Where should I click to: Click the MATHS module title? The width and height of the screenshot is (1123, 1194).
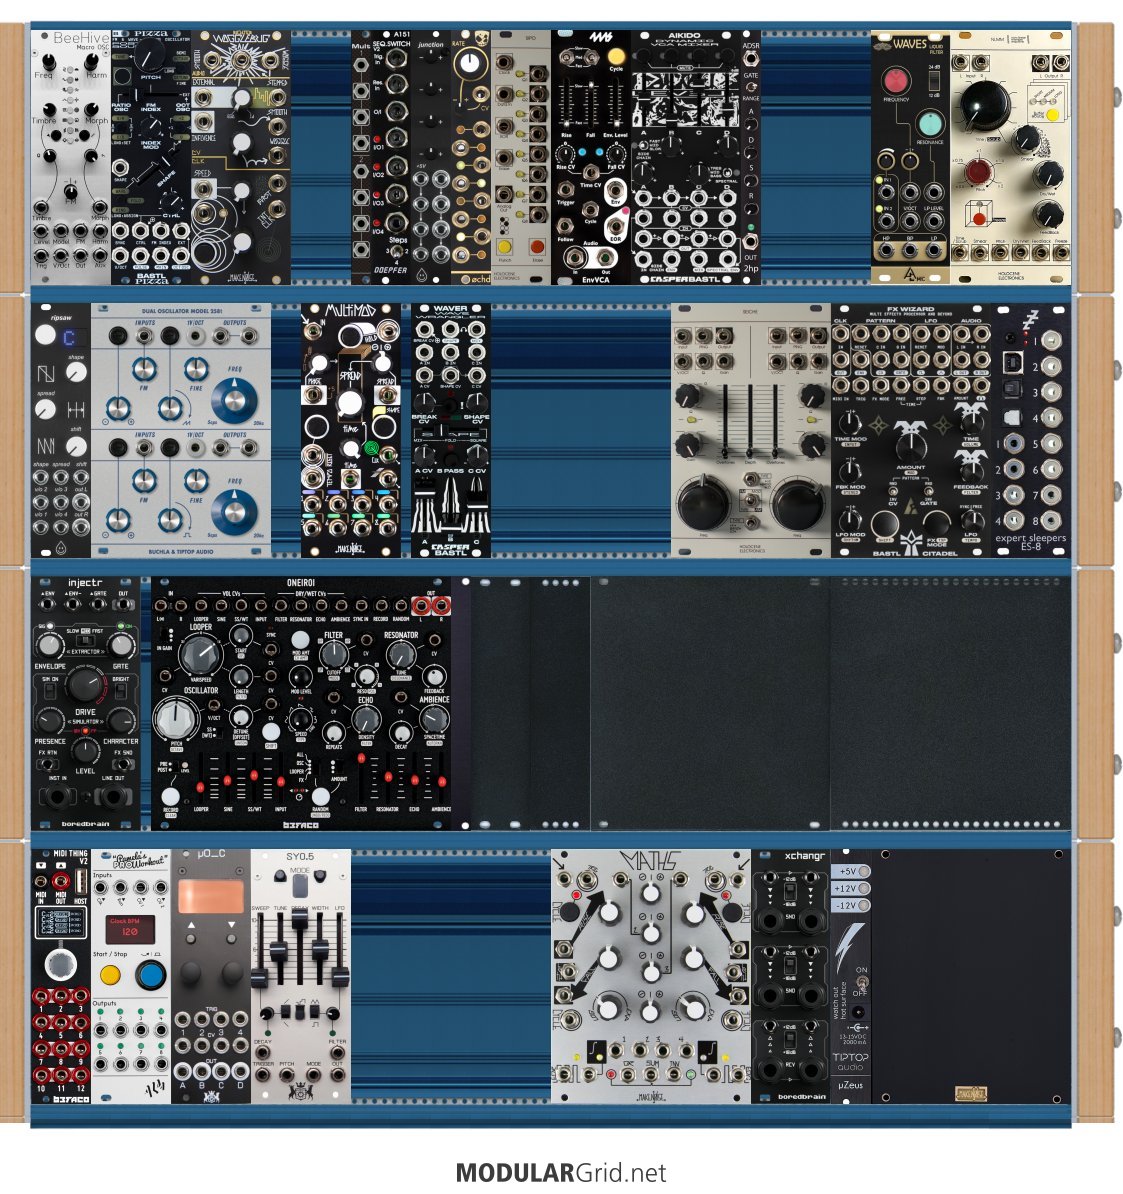click(650, 861)
